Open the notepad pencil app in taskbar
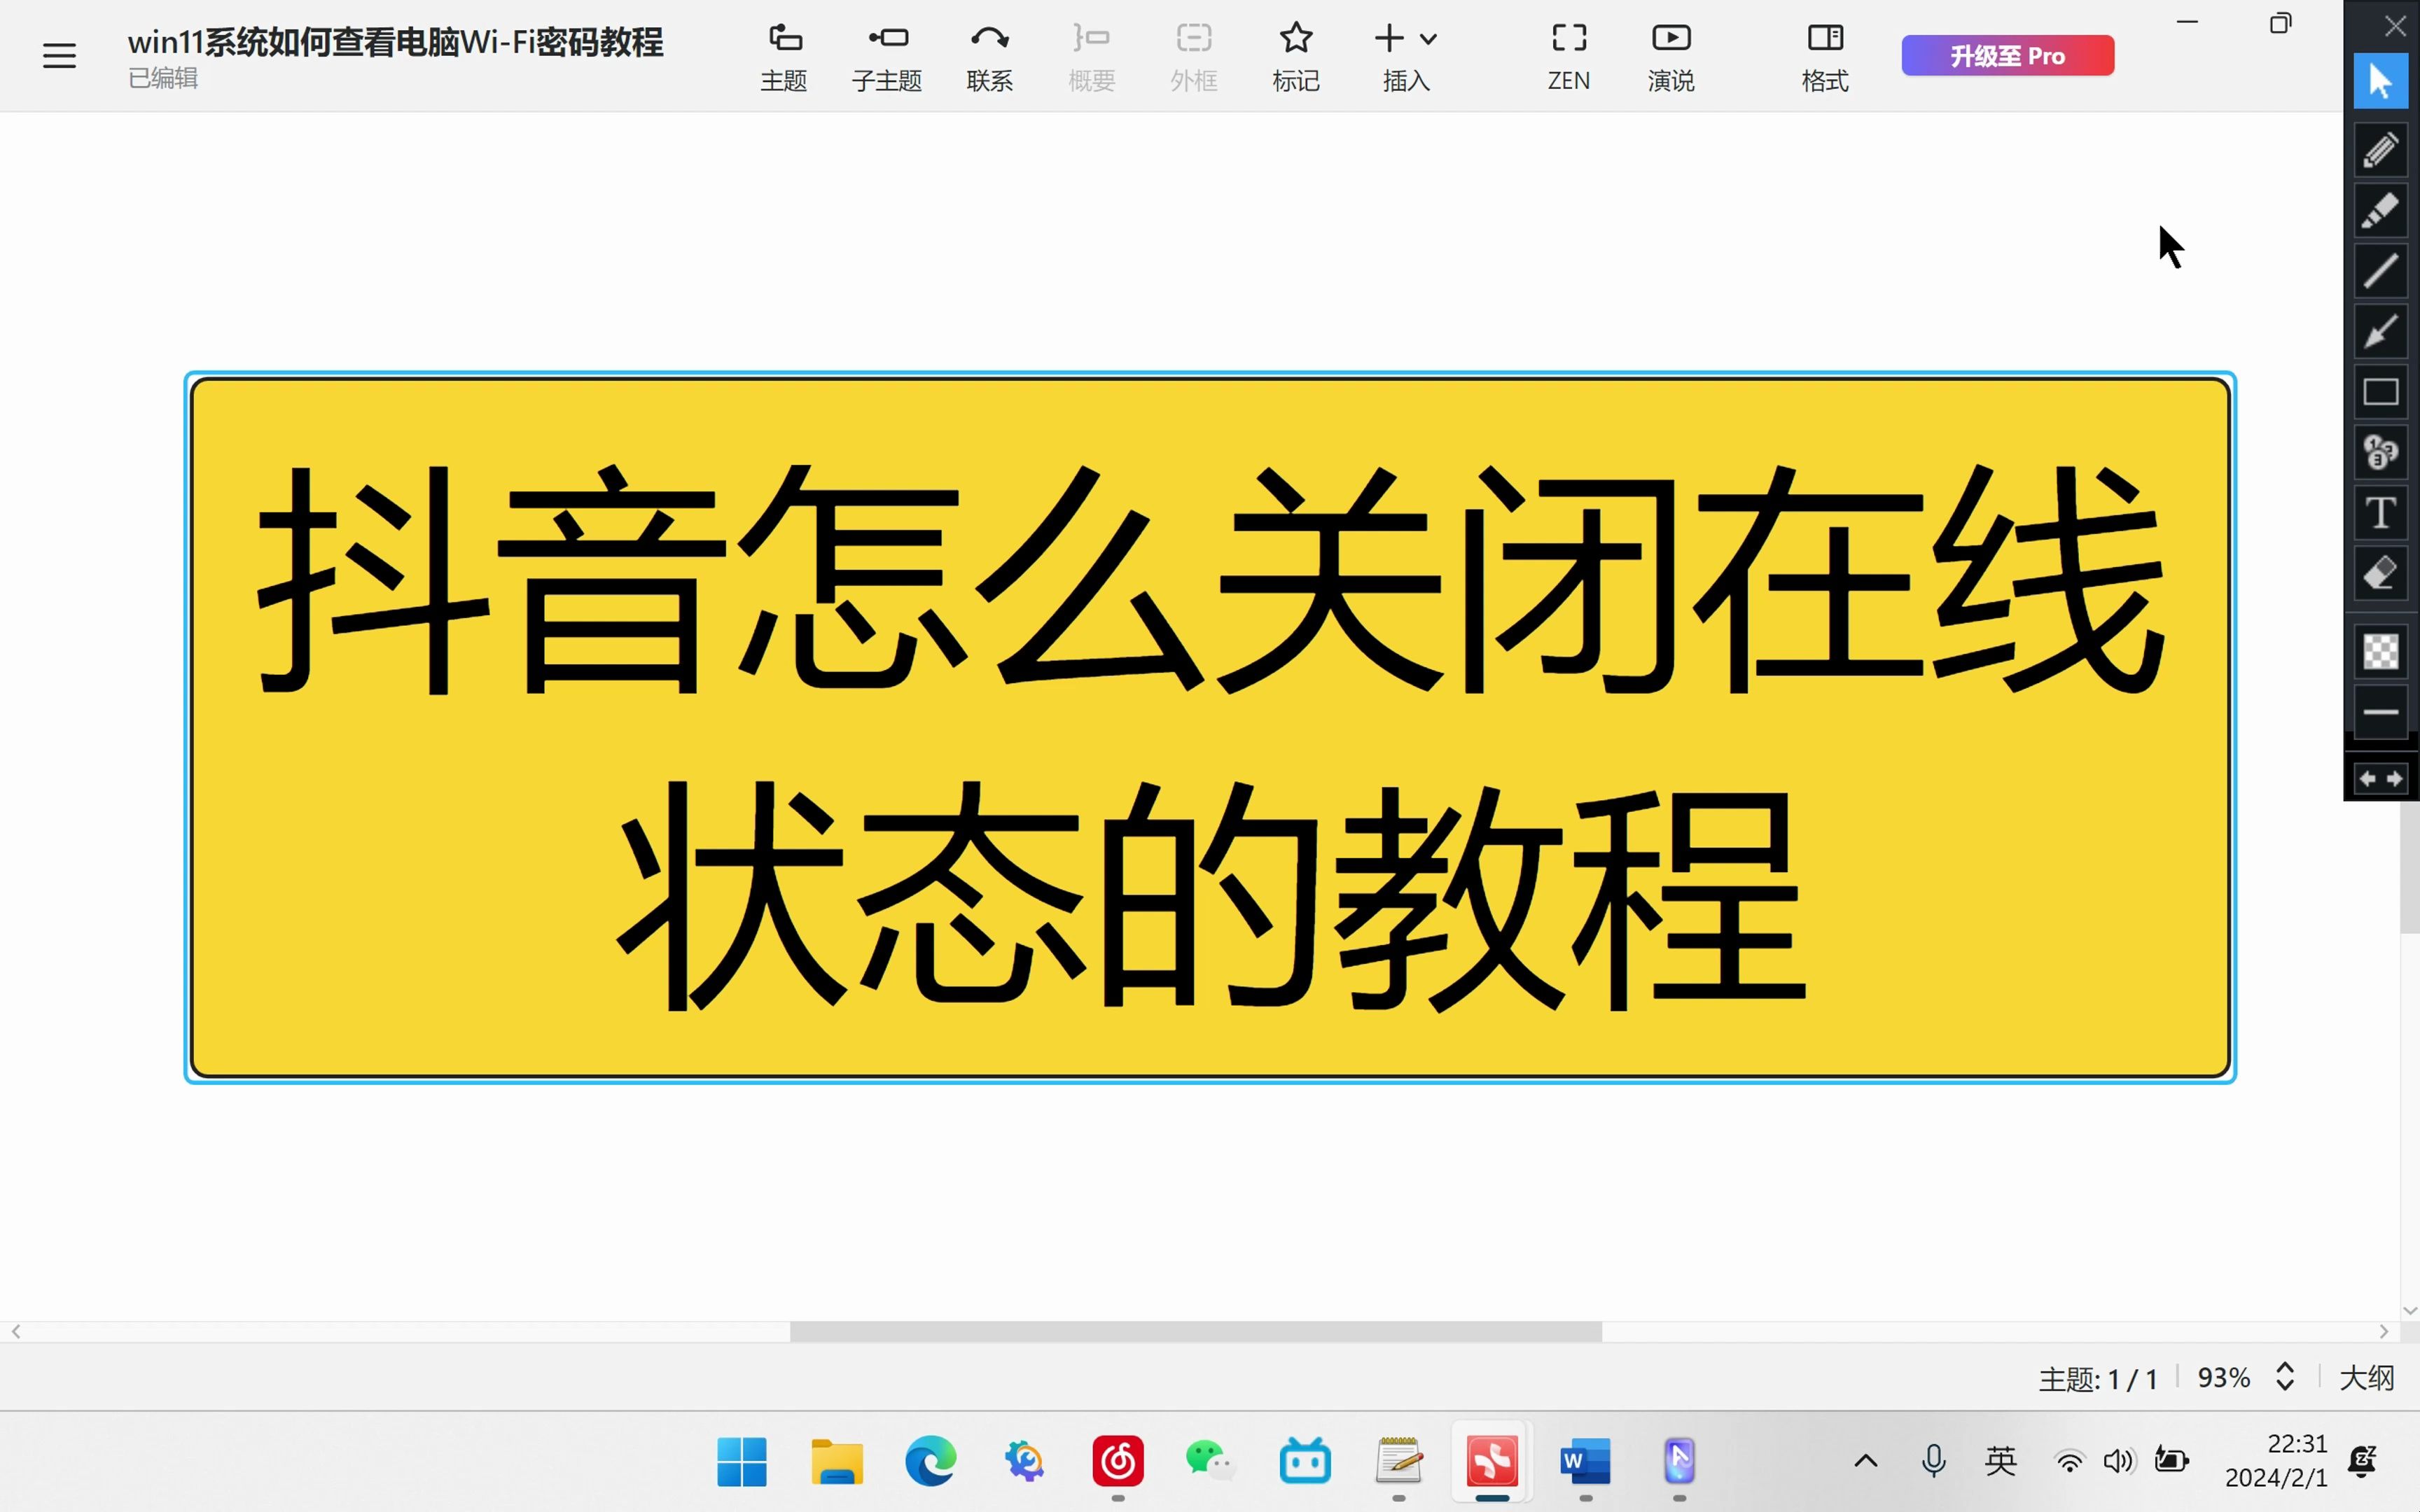This screenshot has width=2420, height=1512. tap(1399, 1462)
